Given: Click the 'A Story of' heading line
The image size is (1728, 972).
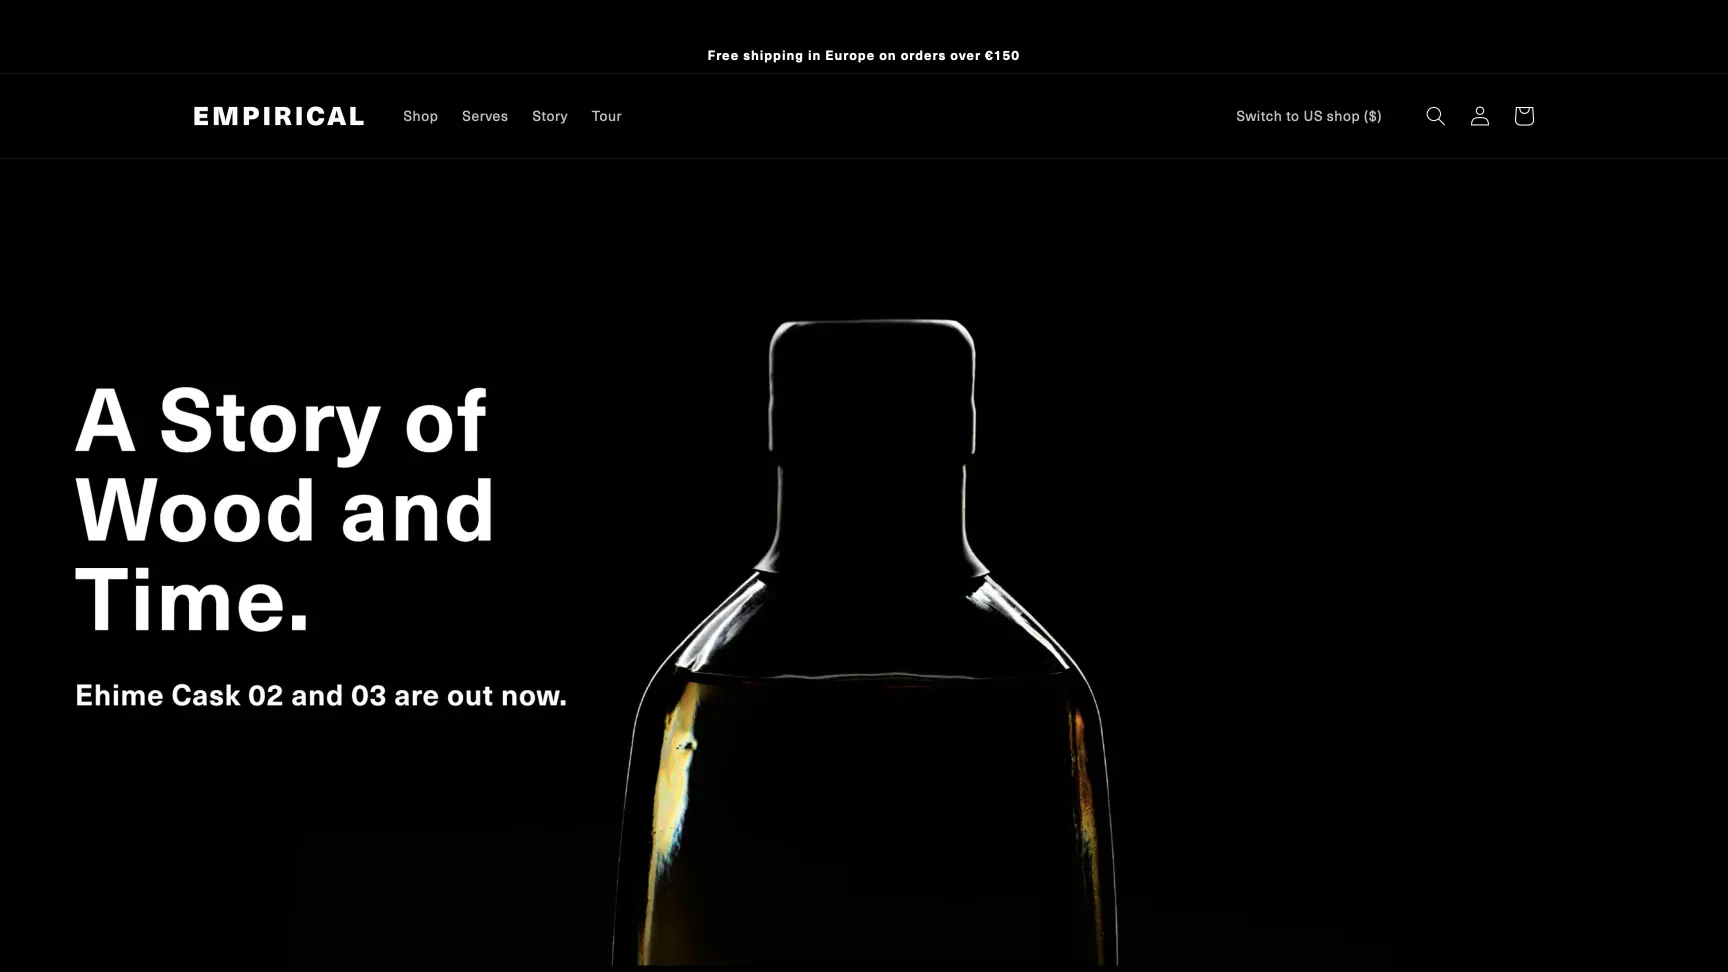Looking at the screenshot, I should [281, 421].
